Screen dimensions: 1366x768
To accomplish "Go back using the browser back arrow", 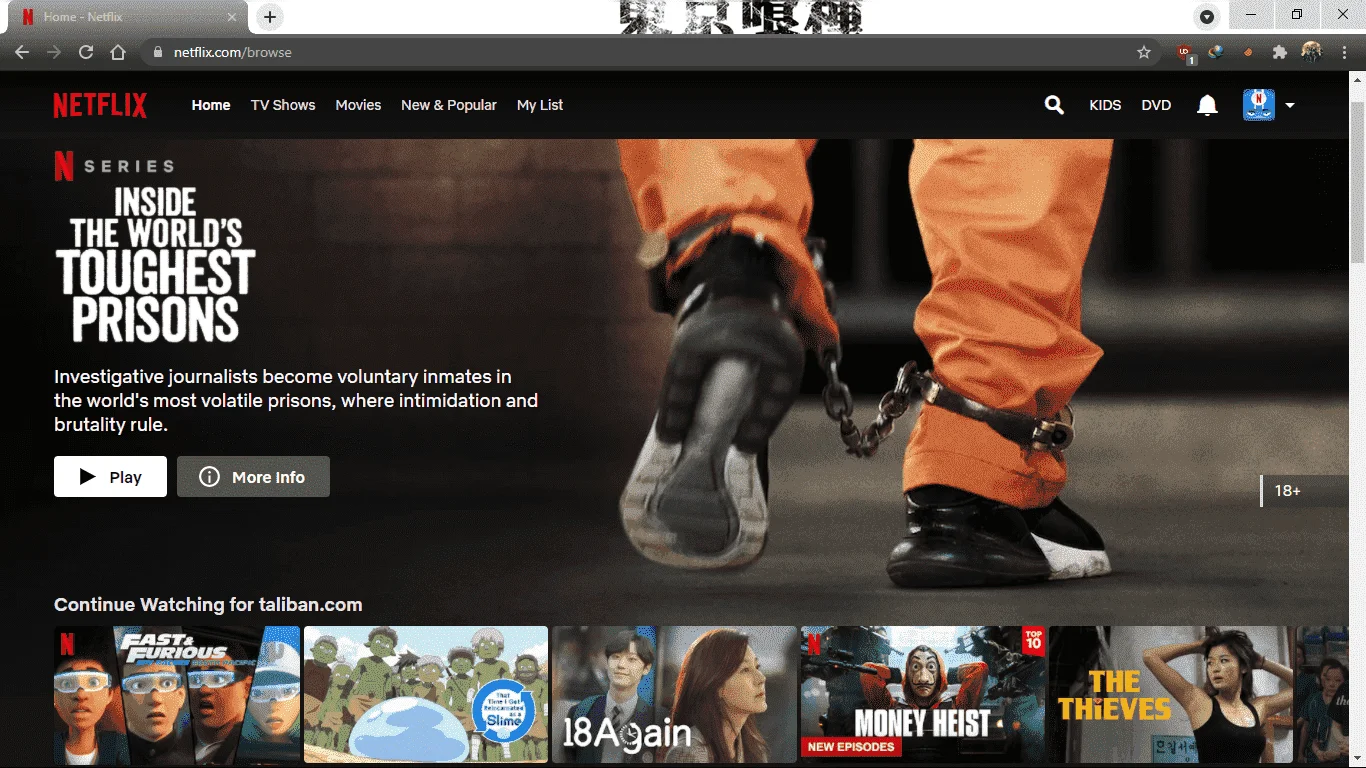I will [x=22, y=52].
